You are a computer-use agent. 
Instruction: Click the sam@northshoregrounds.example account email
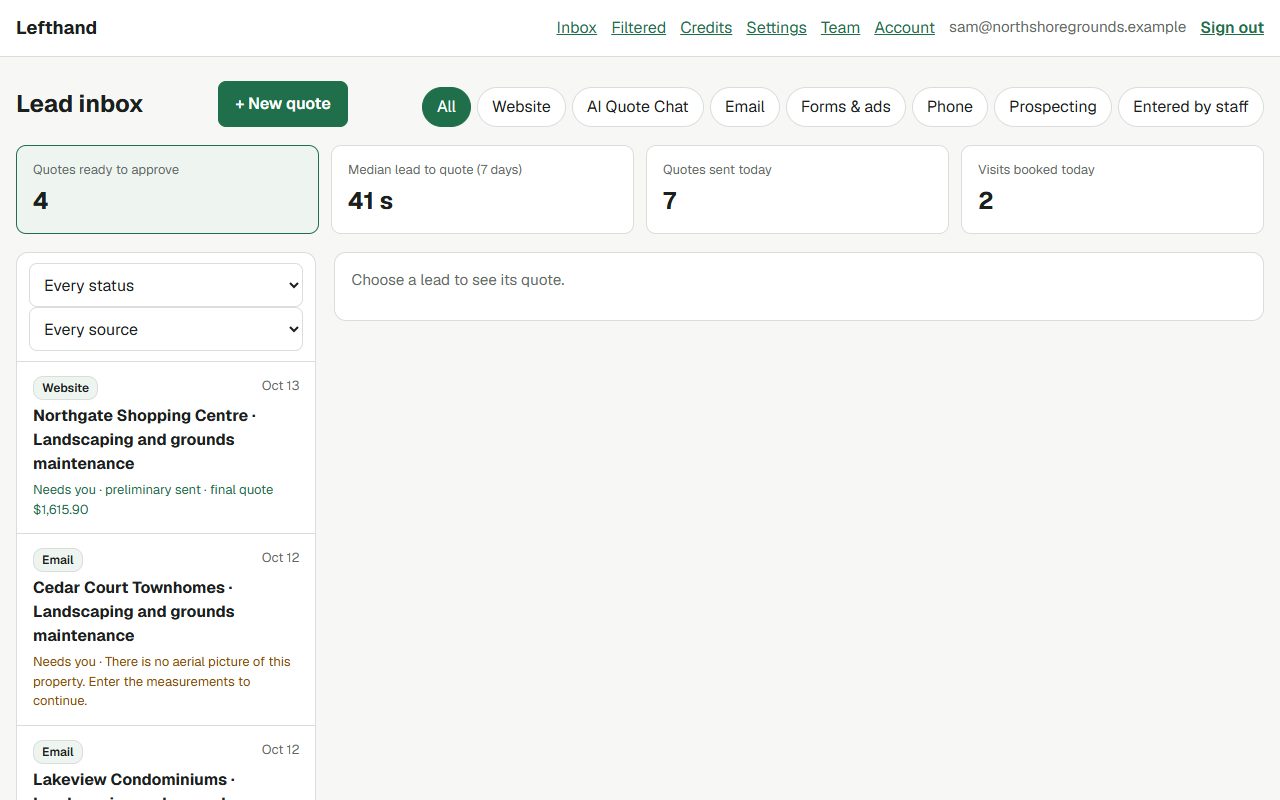coord(1068,28)
